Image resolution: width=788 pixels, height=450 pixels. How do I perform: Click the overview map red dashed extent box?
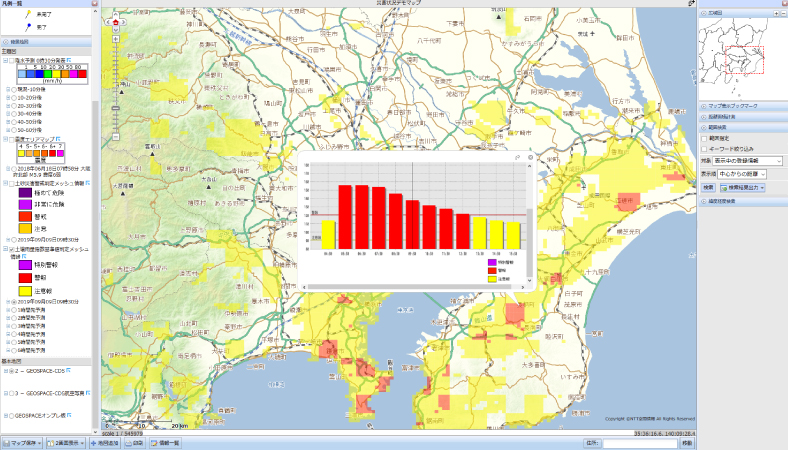pos(745,60)
